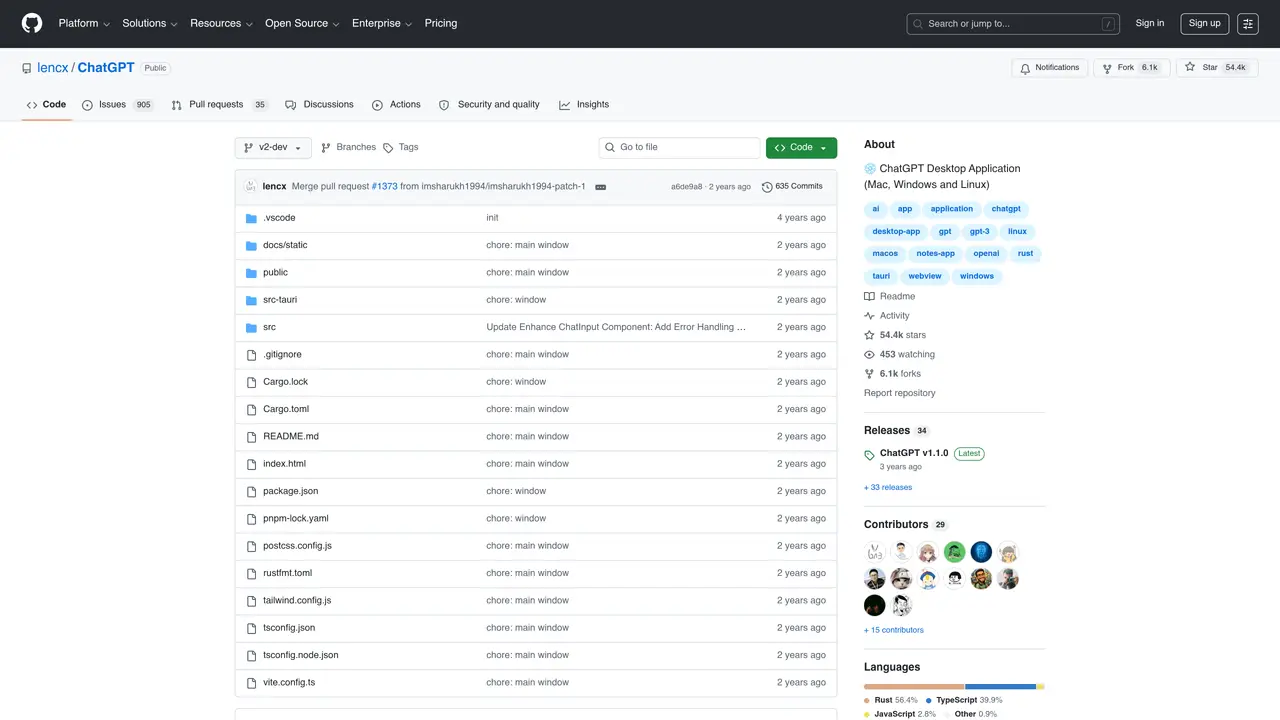Screen dimensions: 1280x720
Task: Open the README.md file
Action: (291, 437)
